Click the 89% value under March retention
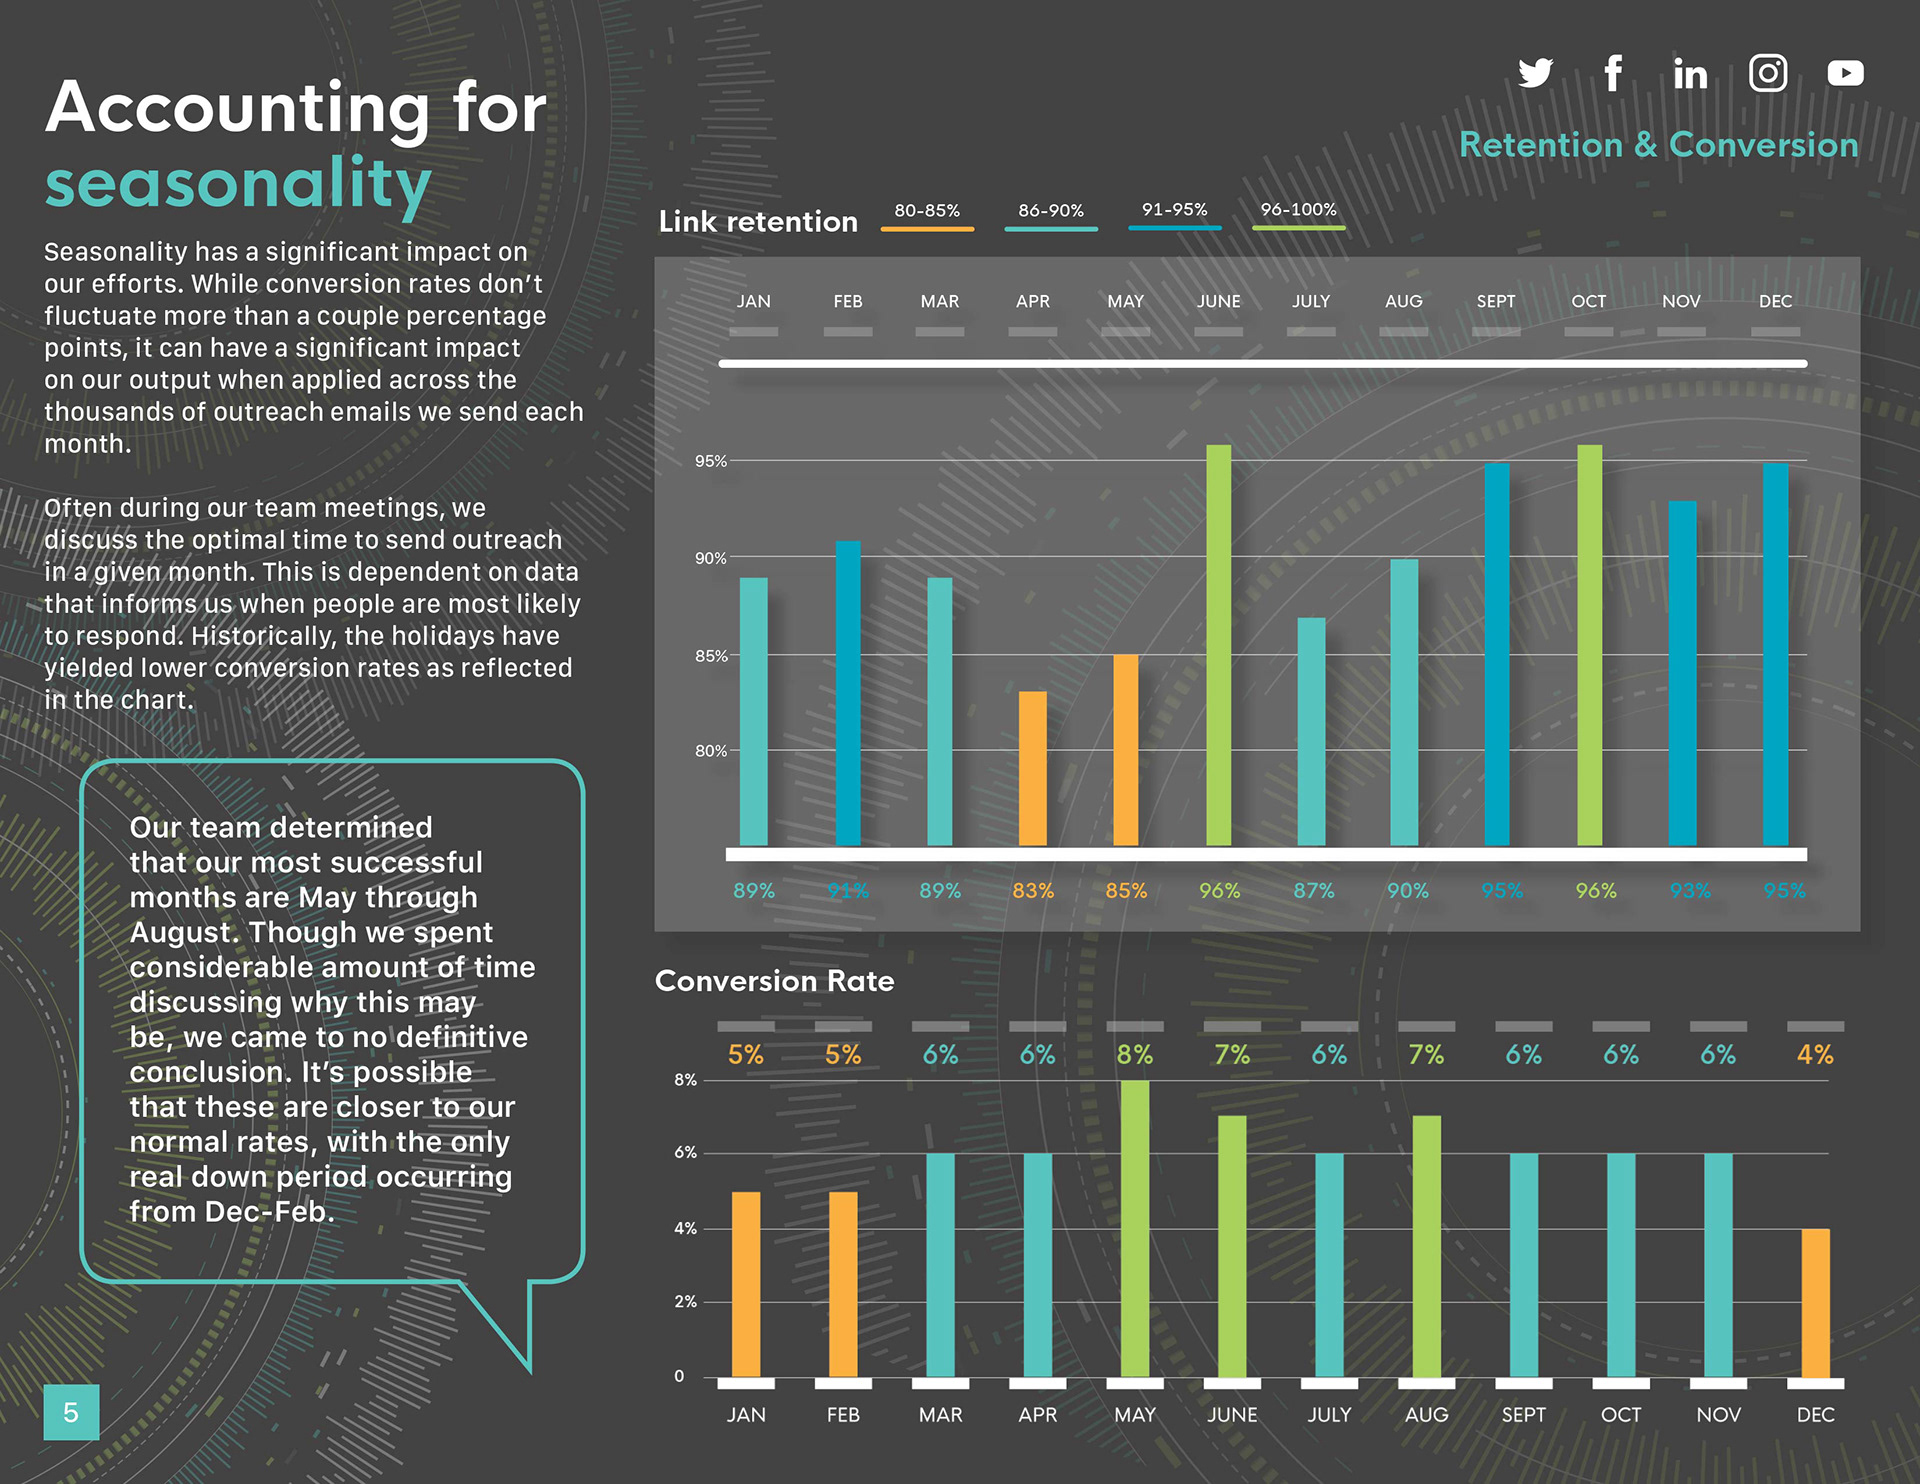The height and width of the screenshot is (1484, 1920). click(940, 891)
